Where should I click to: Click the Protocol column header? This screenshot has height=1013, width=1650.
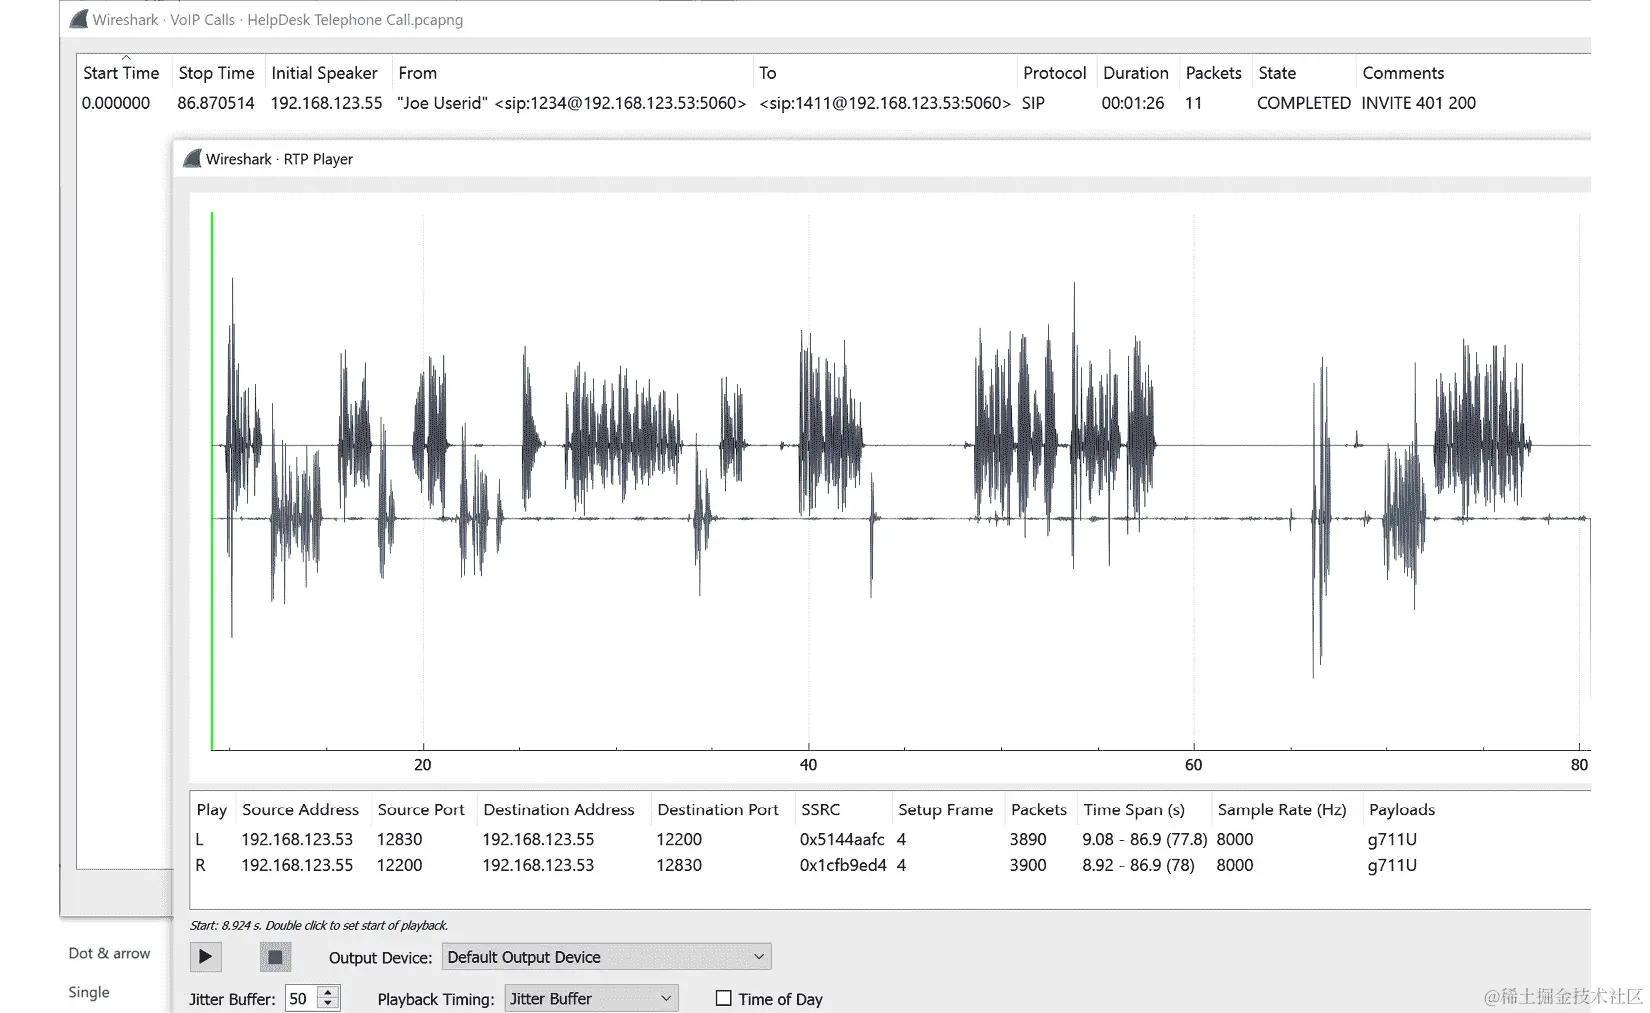pos(1054,73)
